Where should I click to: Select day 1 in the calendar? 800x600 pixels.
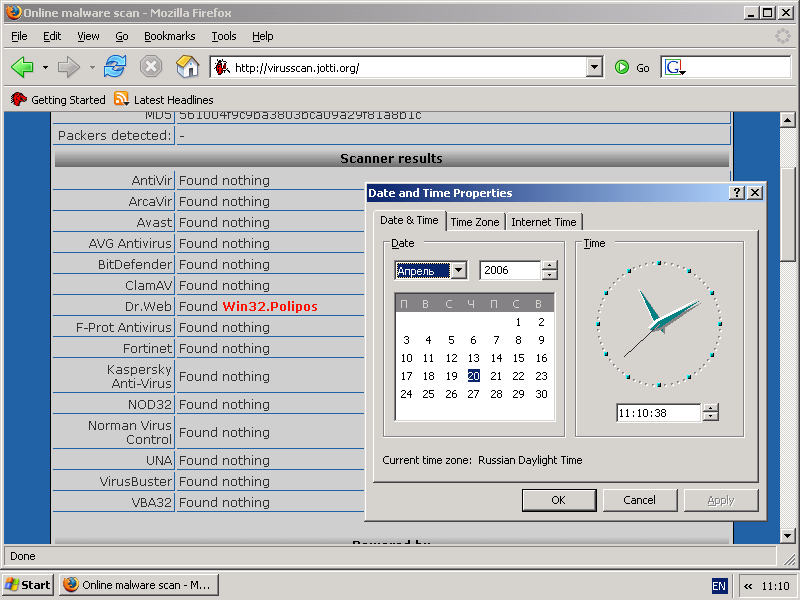pyautogui.click(x=518, y=322)
